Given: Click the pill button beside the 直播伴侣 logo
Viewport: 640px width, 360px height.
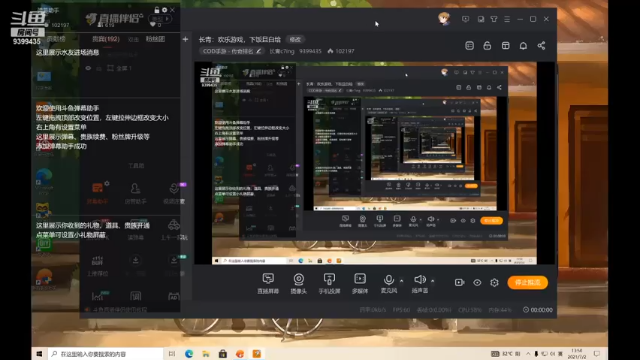Looking at the screenshot, I should tap(160, 19).
